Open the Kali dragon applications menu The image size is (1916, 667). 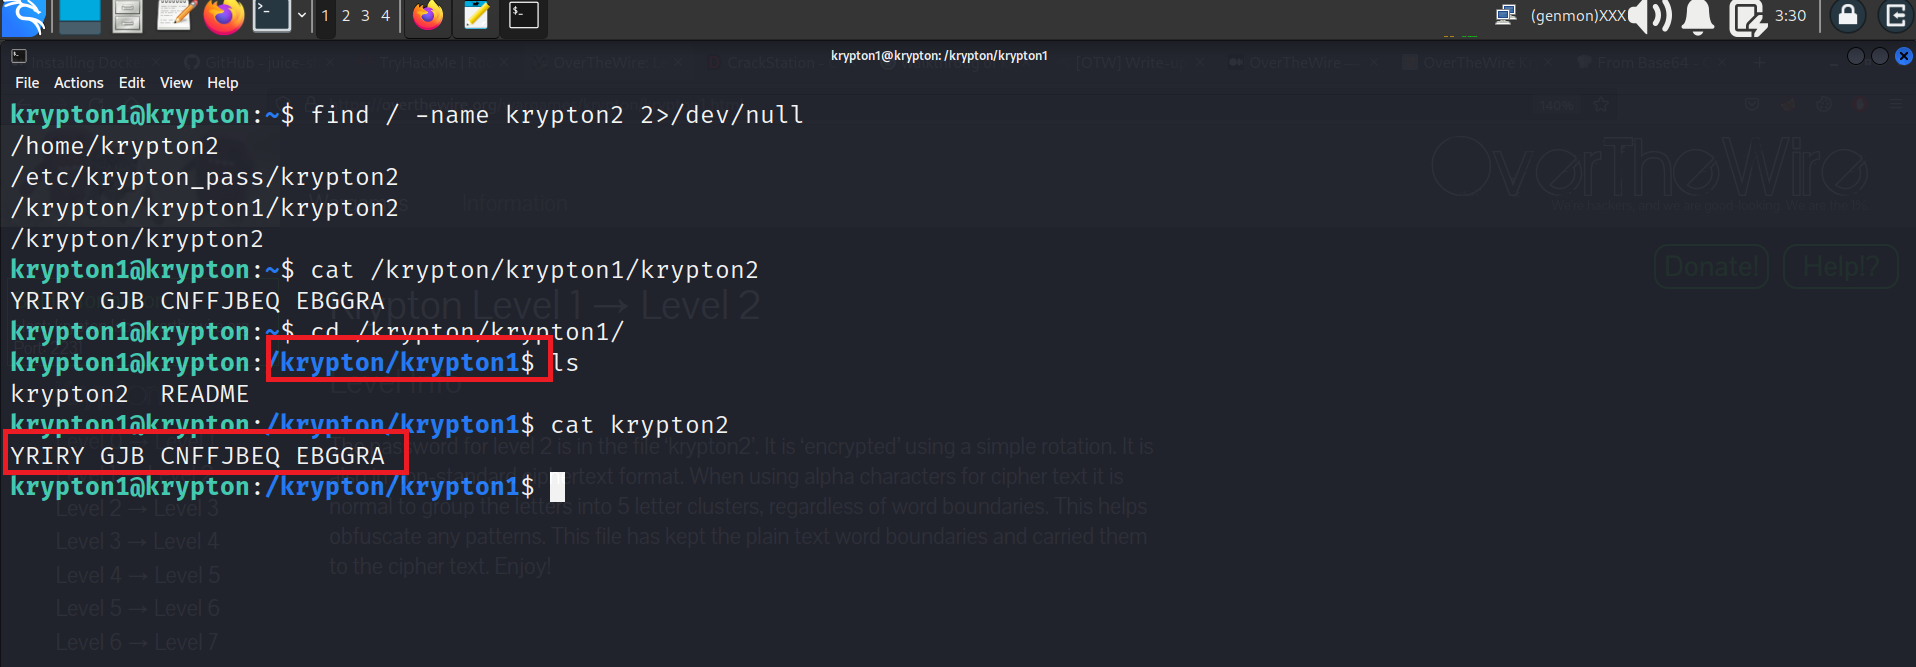coord(25,16)
